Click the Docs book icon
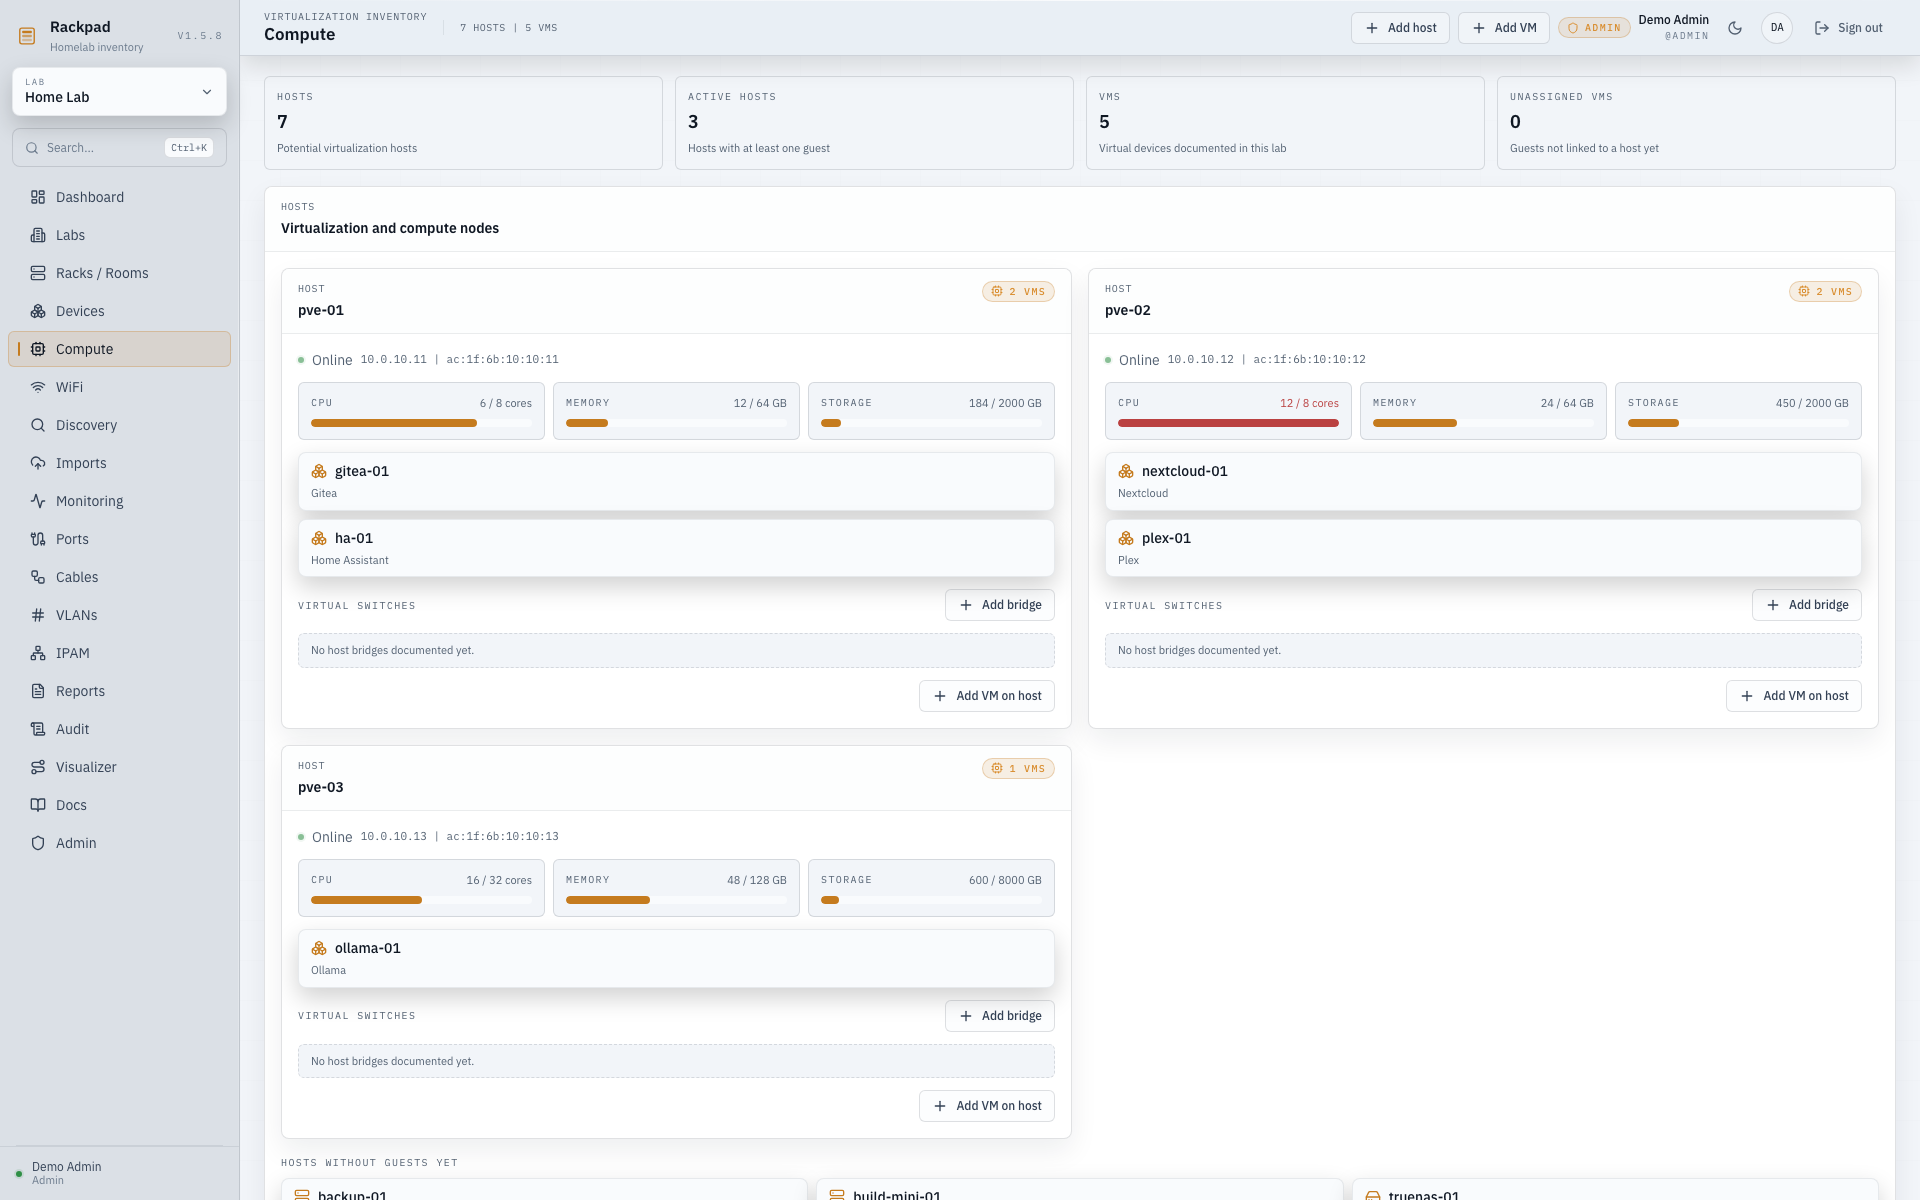The width and height of the screenshot is (1920, 1200). point(38,805)
